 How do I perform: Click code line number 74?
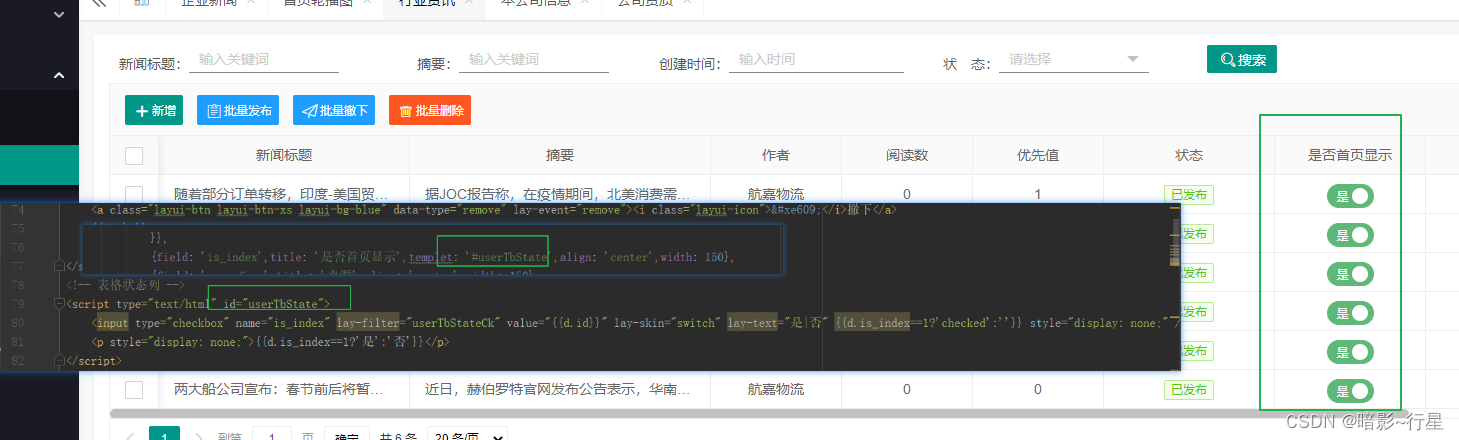pyautogui.click(x=17, y=211)
